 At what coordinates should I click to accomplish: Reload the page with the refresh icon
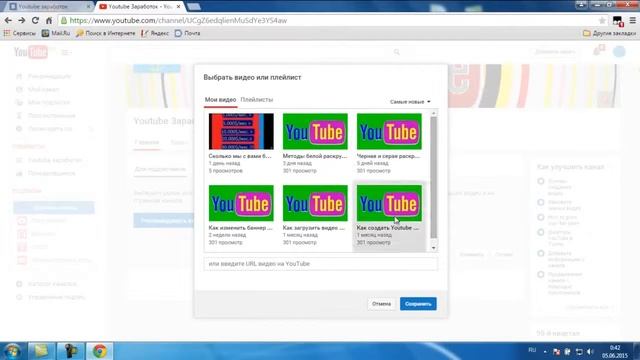tap(35, 20)
